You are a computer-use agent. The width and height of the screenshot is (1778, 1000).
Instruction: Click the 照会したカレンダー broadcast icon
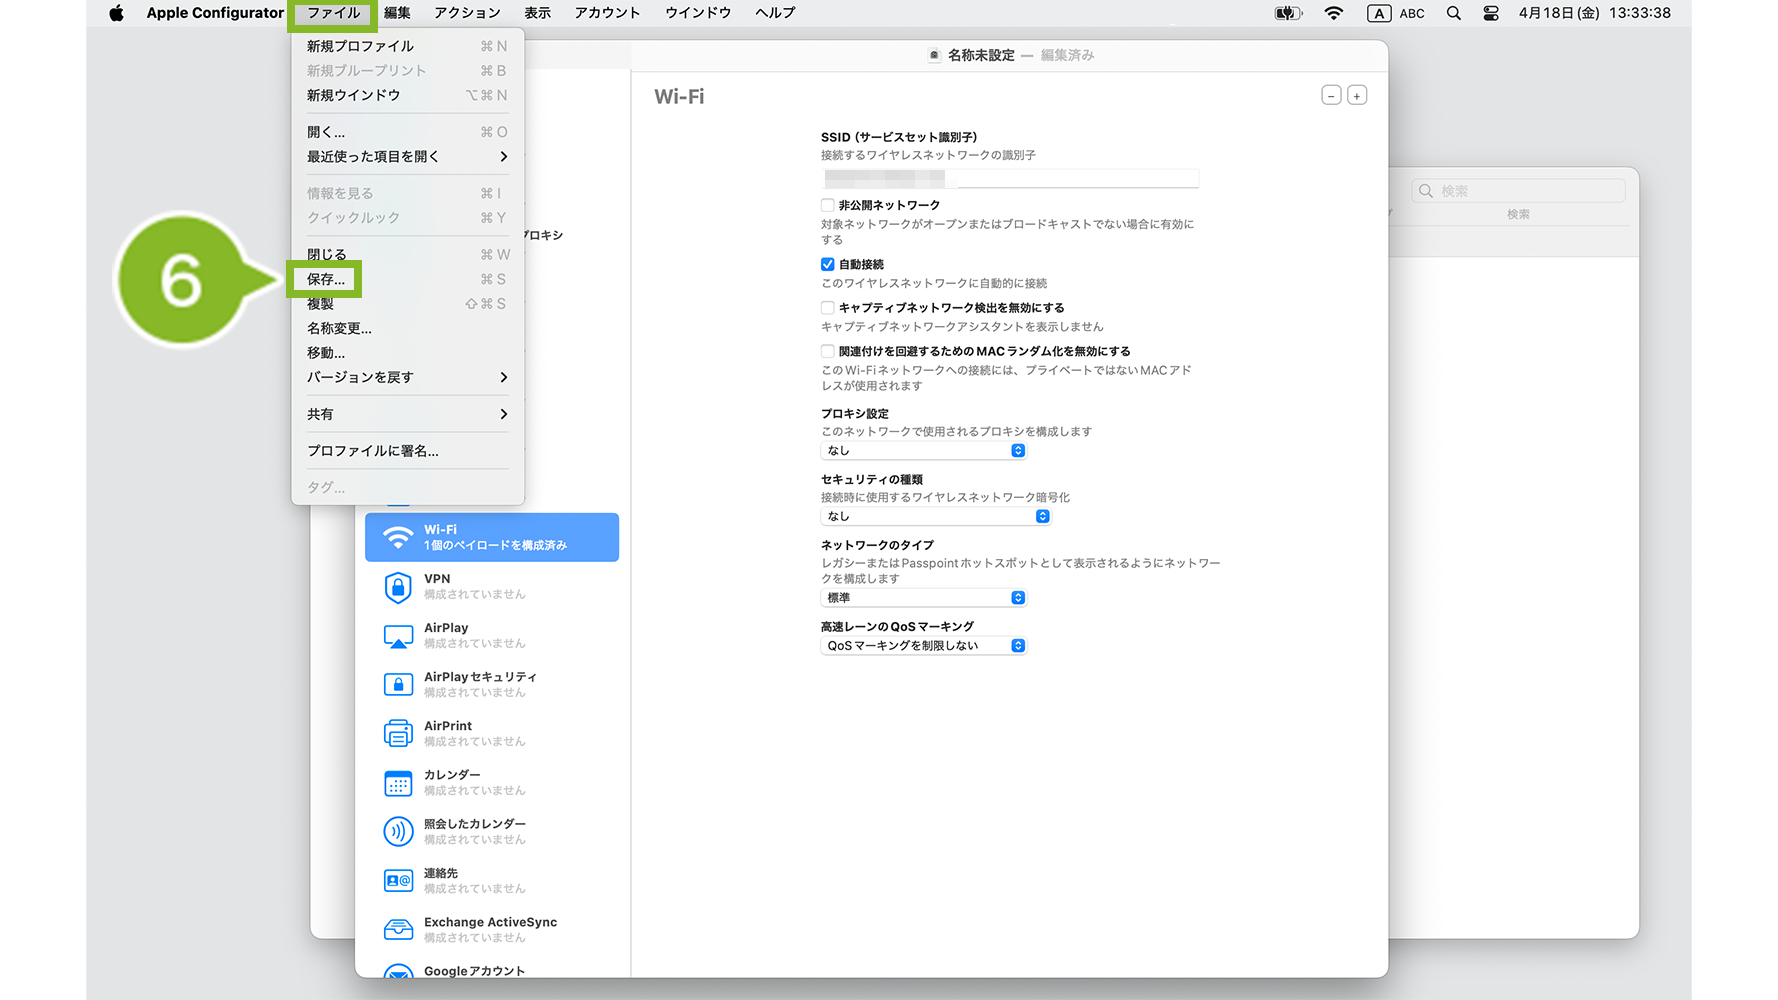398,832
